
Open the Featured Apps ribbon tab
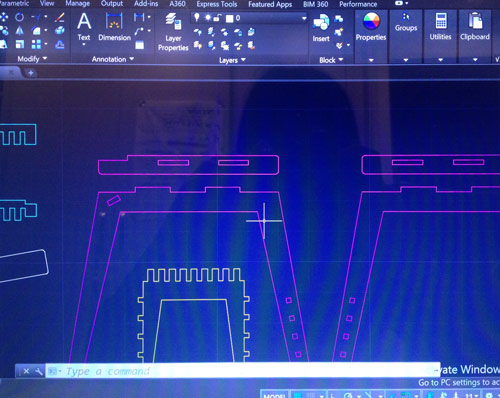270,5
